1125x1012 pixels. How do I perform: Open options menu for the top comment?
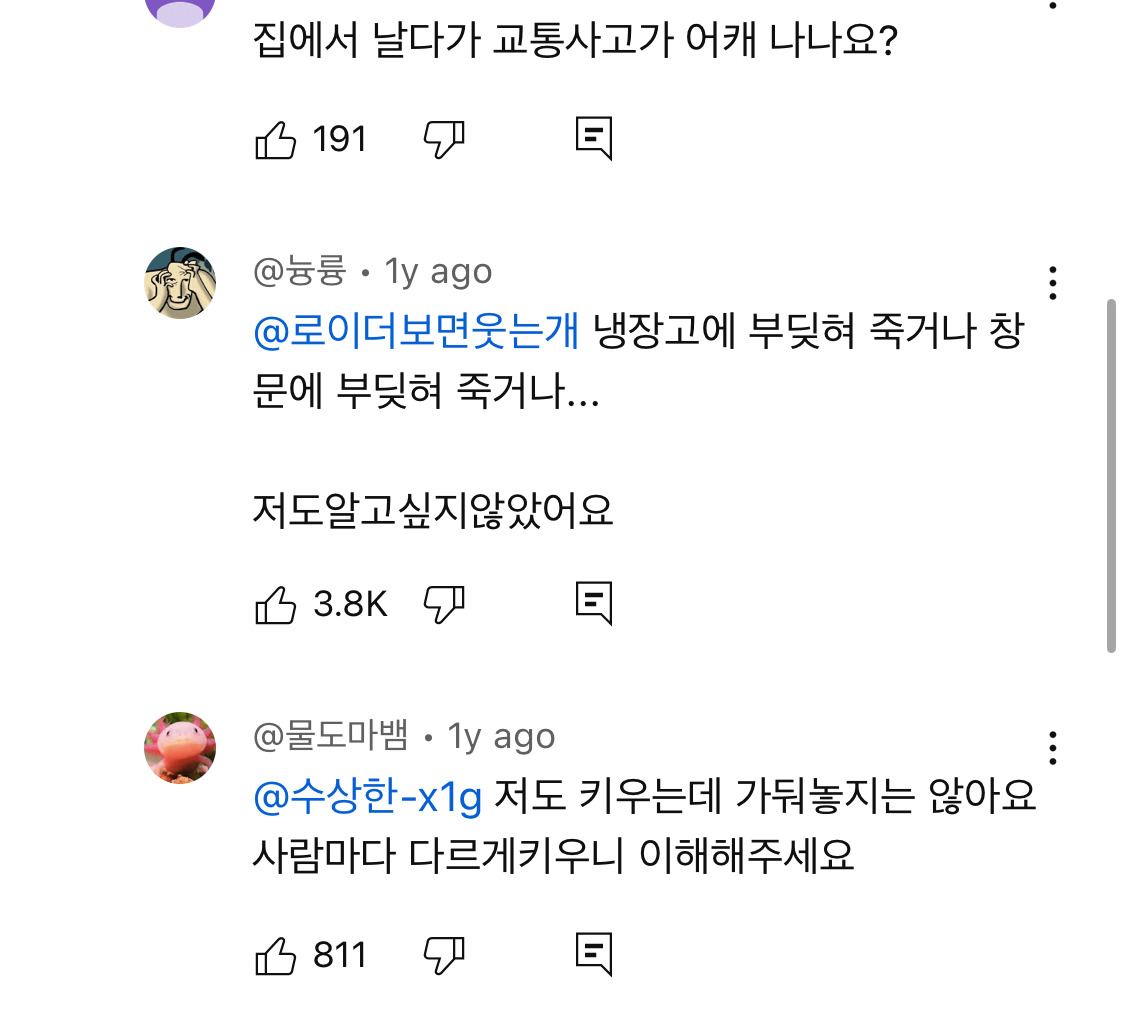[1052, 6]
